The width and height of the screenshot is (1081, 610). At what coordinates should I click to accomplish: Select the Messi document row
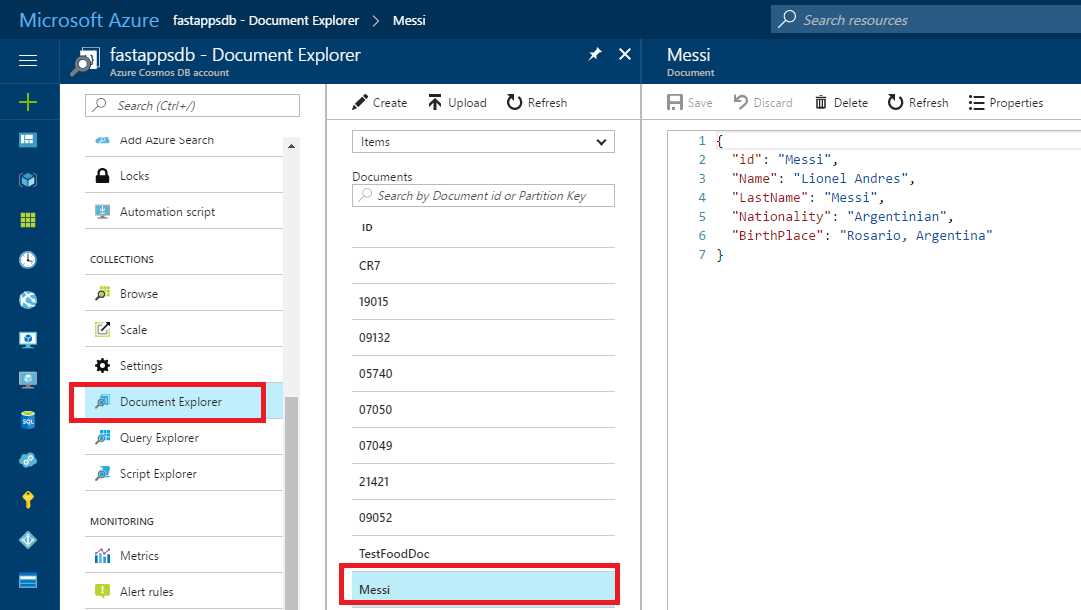[x=483, y=589]
